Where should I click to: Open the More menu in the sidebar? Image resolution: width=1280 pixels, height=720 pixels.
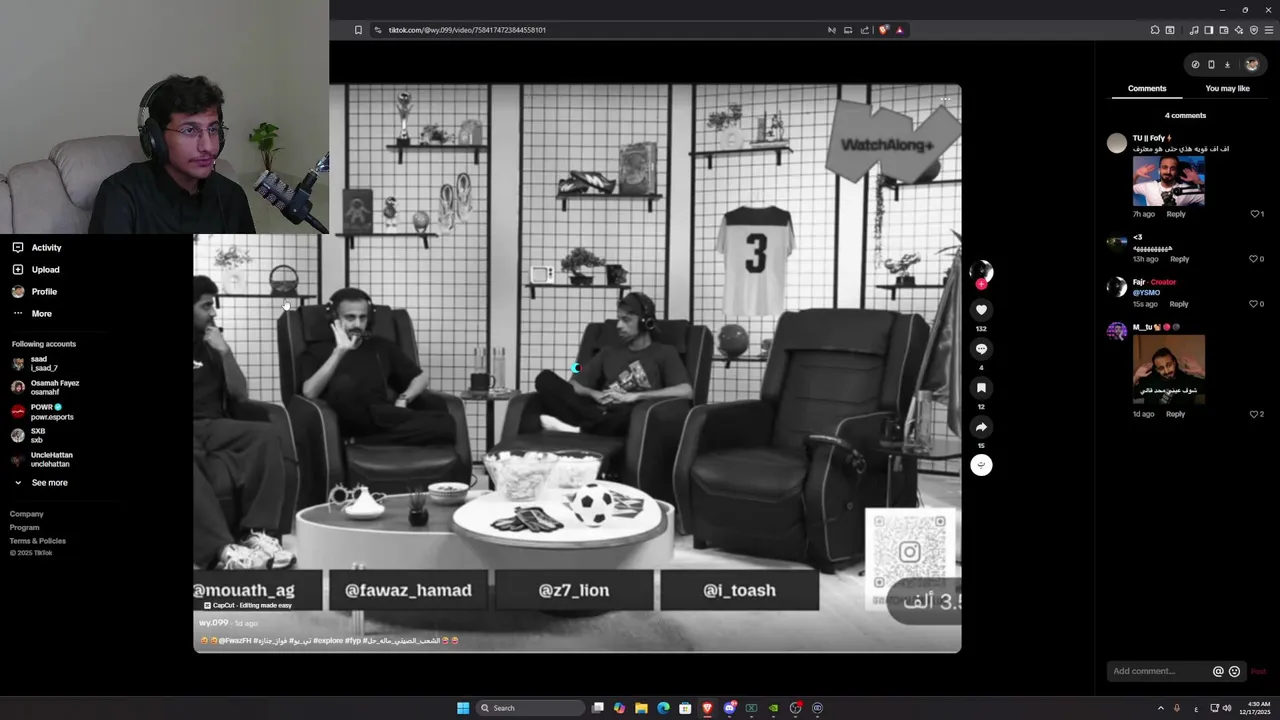click(32, 314)
